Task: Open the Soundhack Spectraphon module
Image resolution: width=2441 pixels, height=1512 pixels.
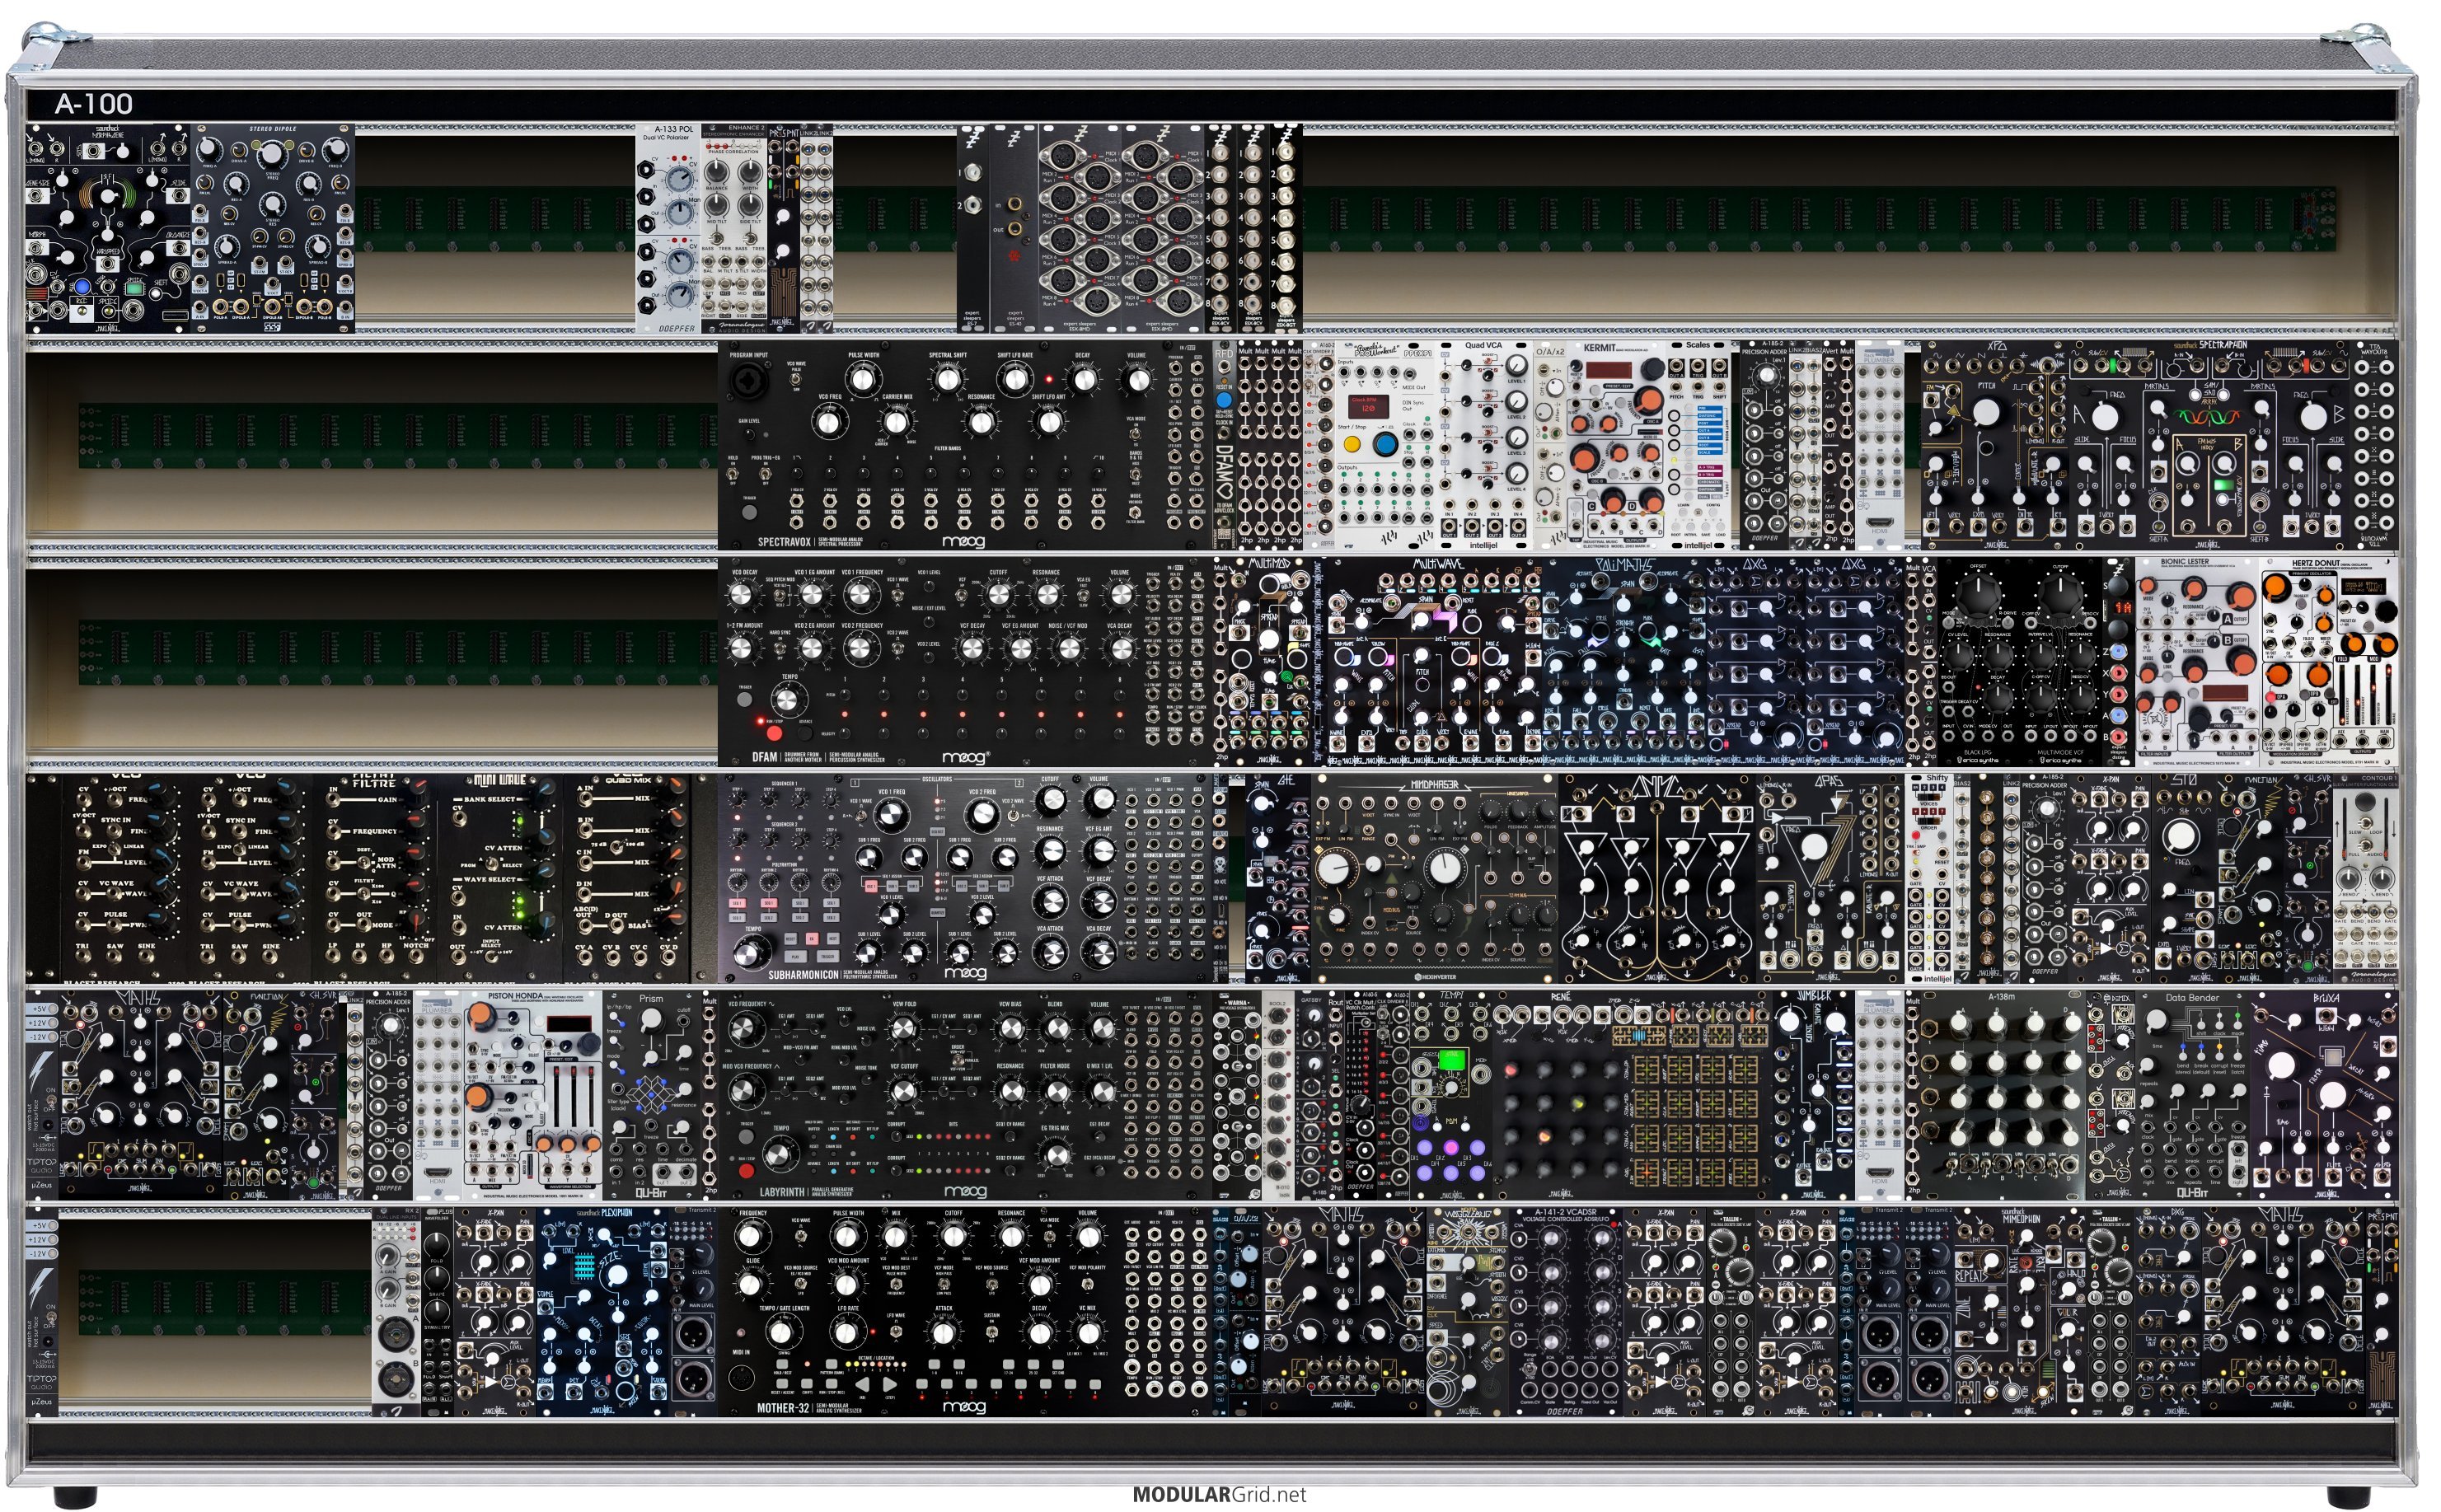Action: 2210,445
